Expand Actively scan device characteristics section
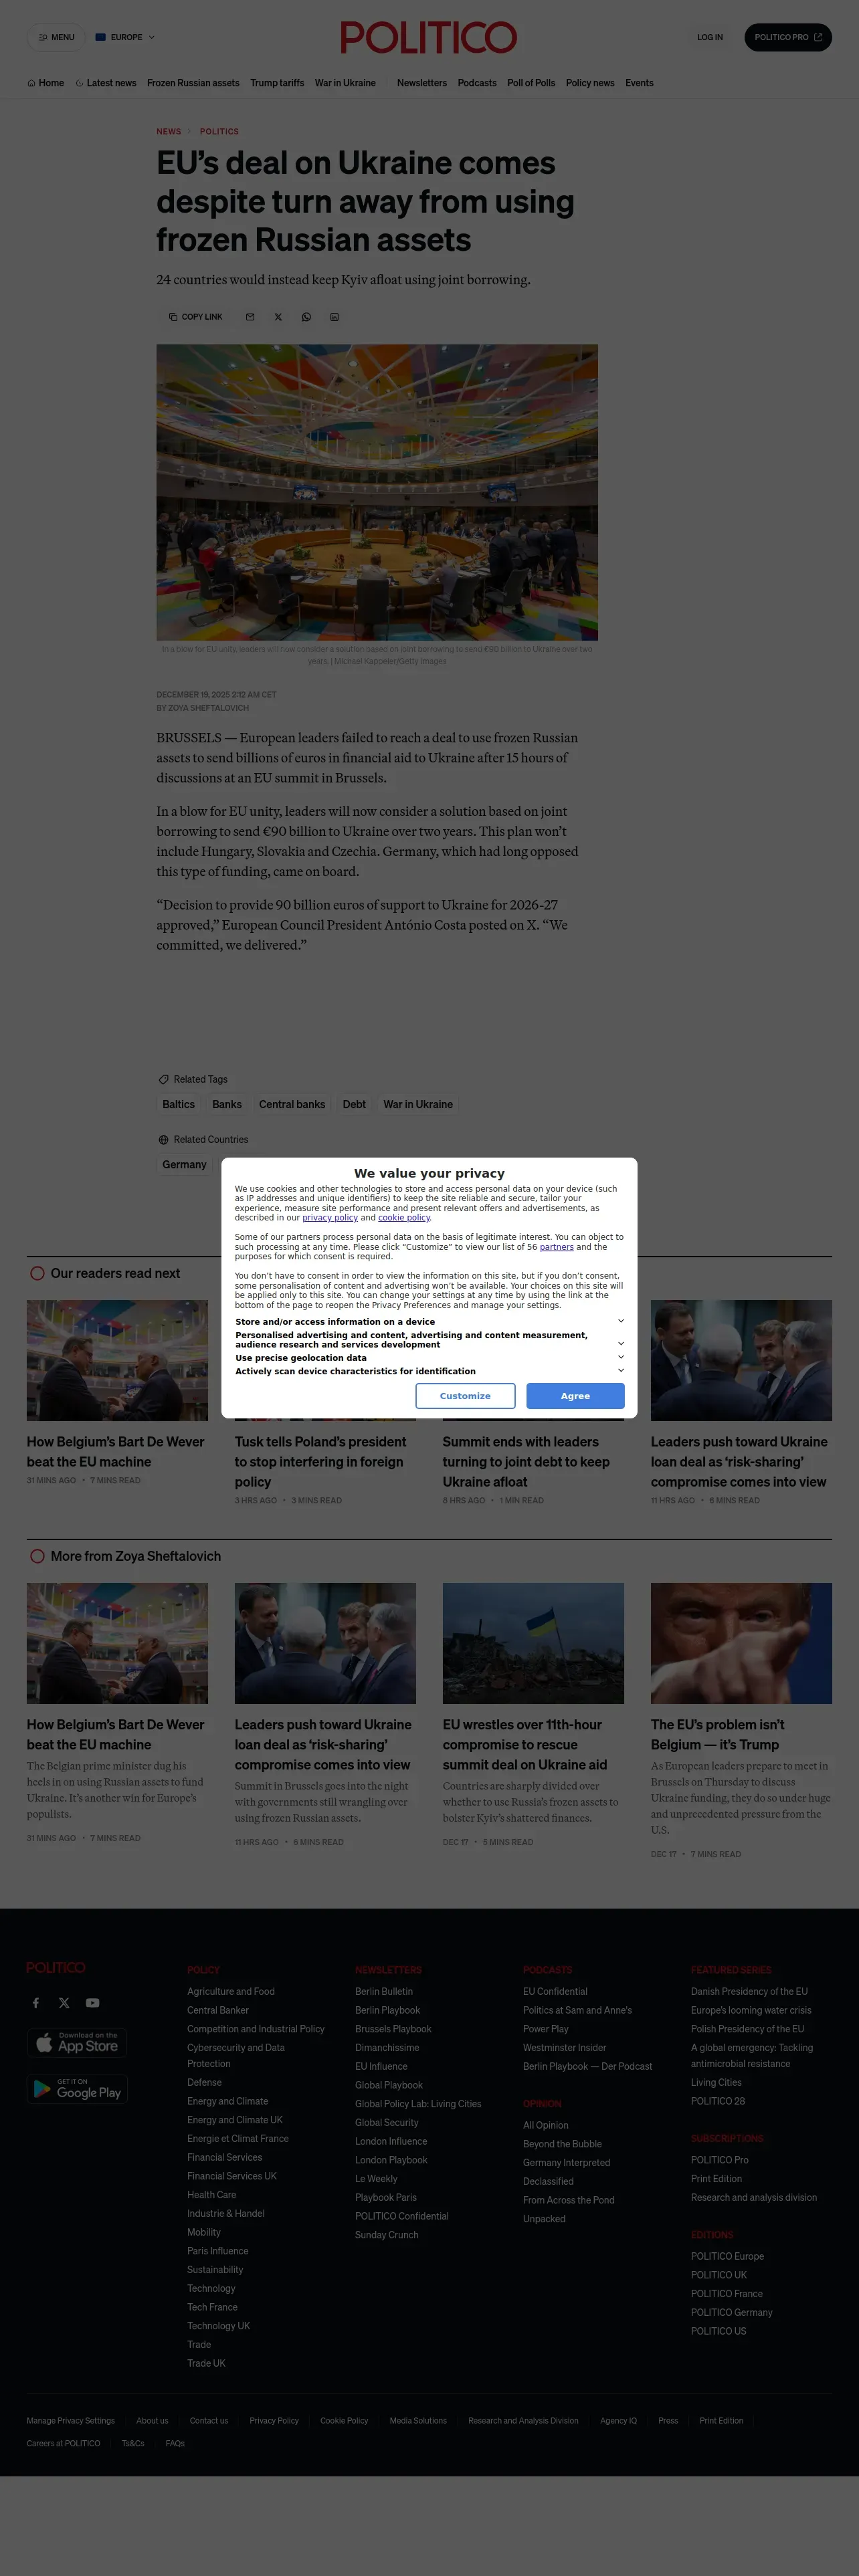Image resolution: width=859 pixels, height=2576 pixels. (x=429, y=1371)
